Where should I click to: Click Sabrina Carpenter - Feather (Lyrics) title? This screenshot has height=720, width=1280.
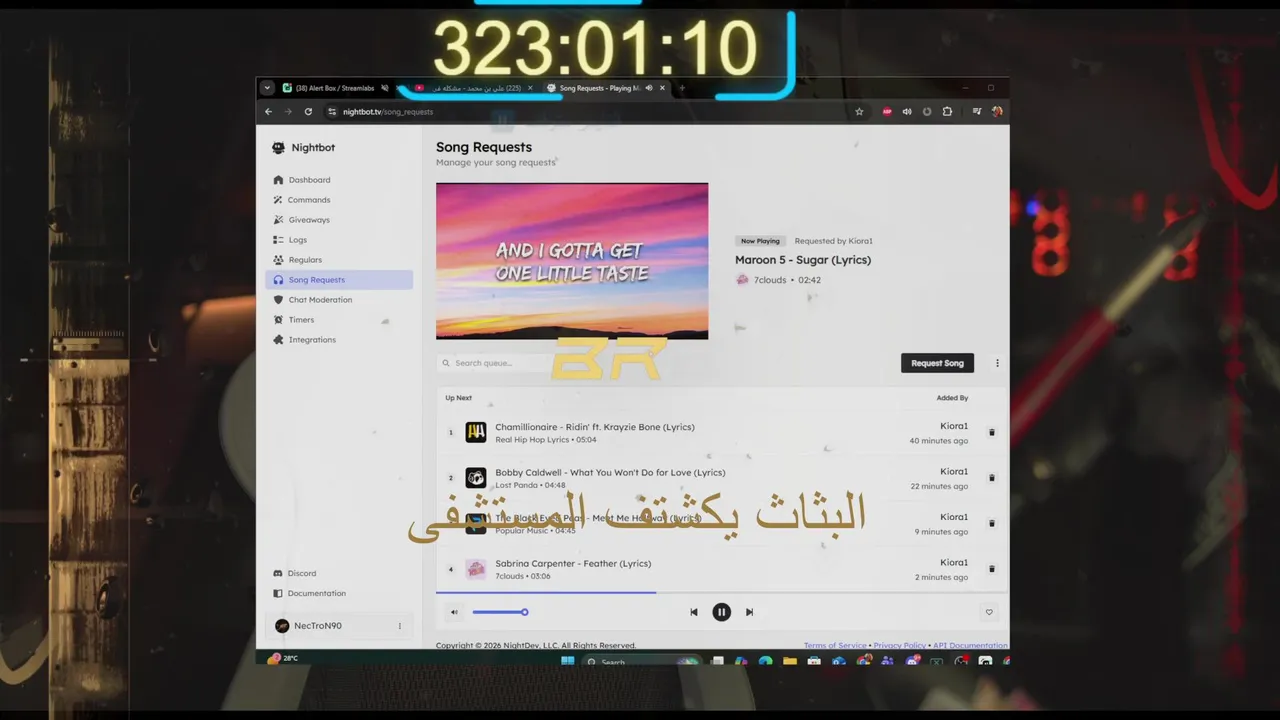point(573,563)
